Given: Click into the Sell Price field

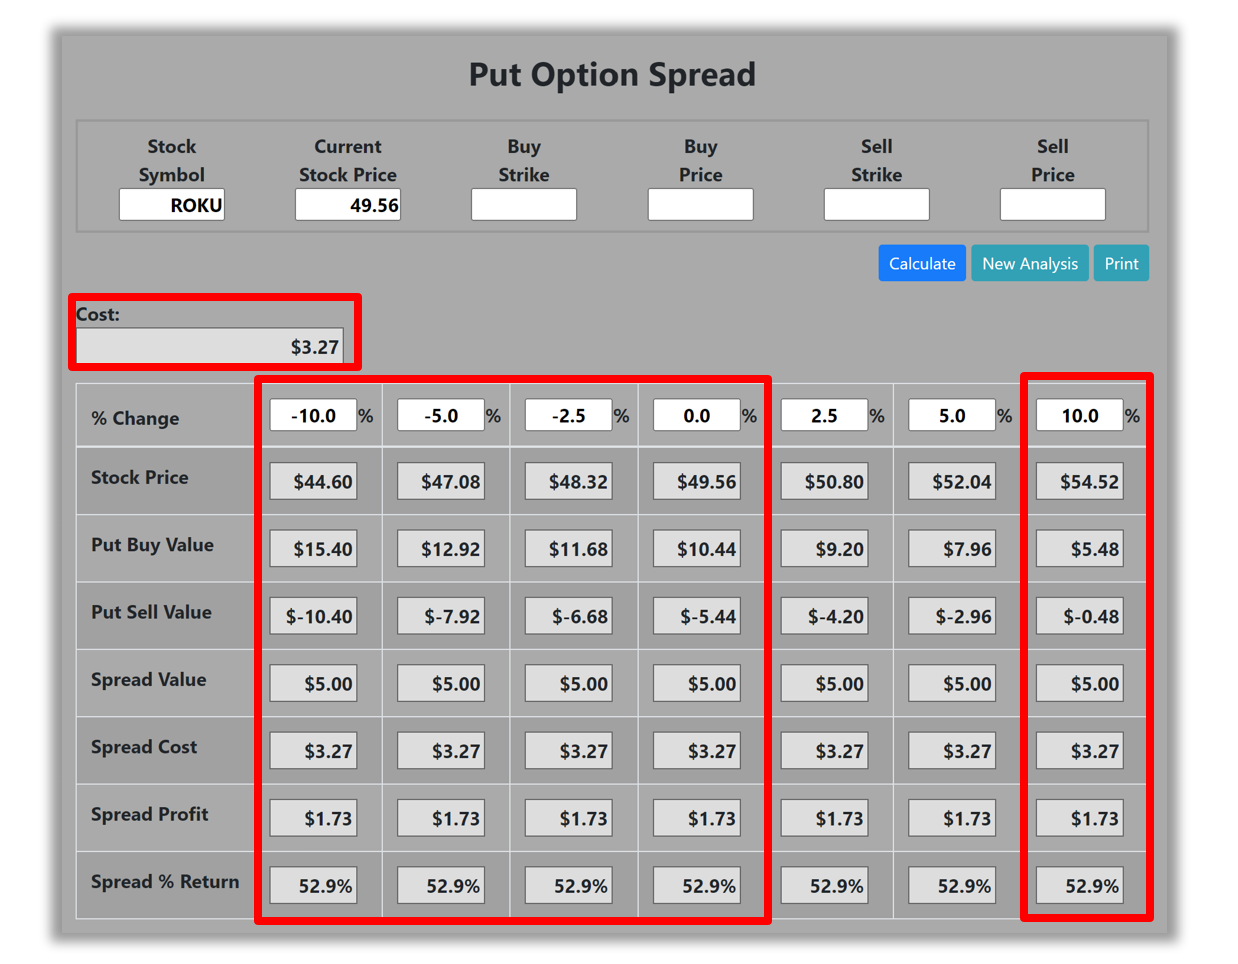Looking at the screenshot, I should pos(1052,205).
